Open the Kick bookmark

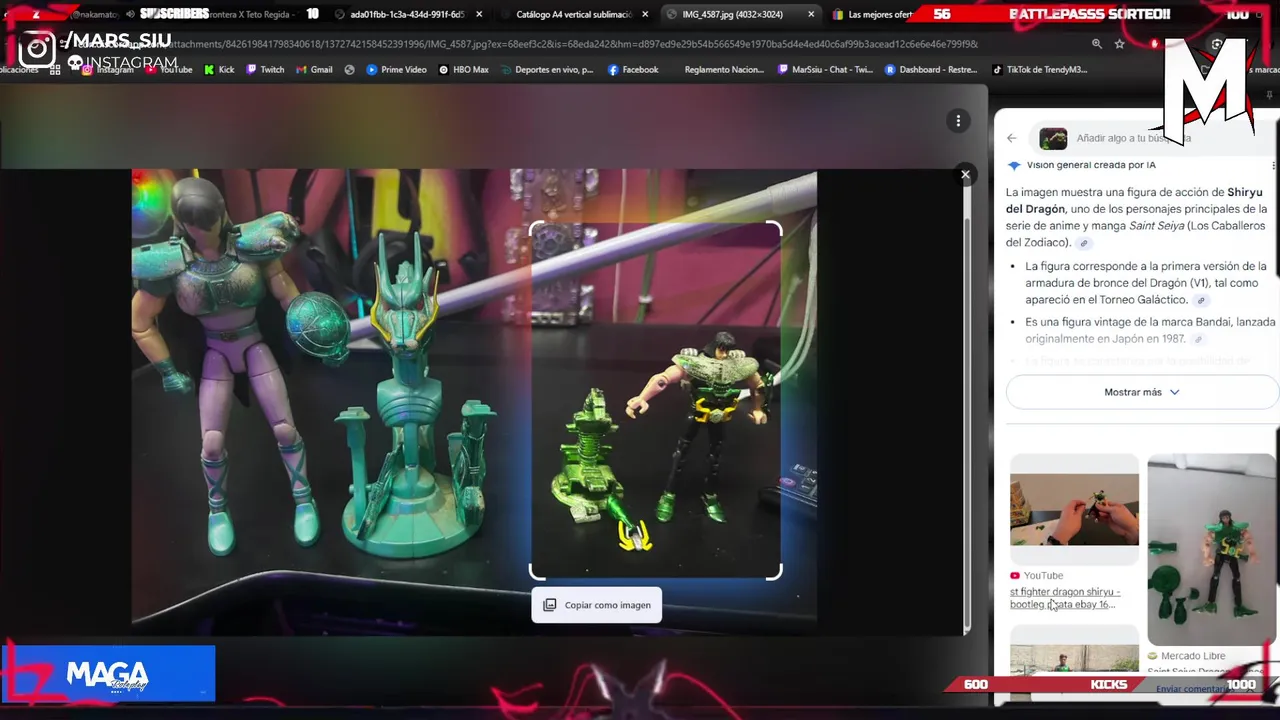pos(218,70)
